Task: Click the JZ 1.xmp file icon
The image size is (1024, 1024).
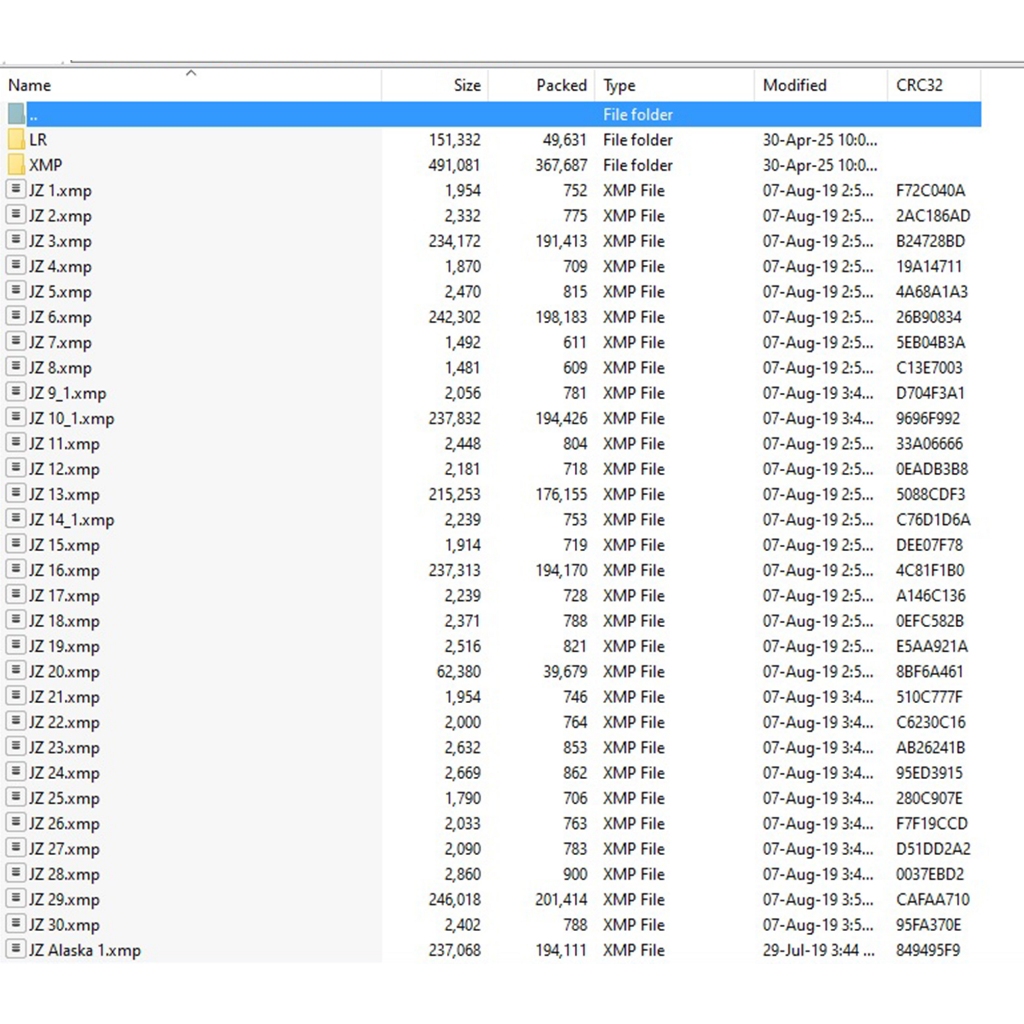Action: 16,190
